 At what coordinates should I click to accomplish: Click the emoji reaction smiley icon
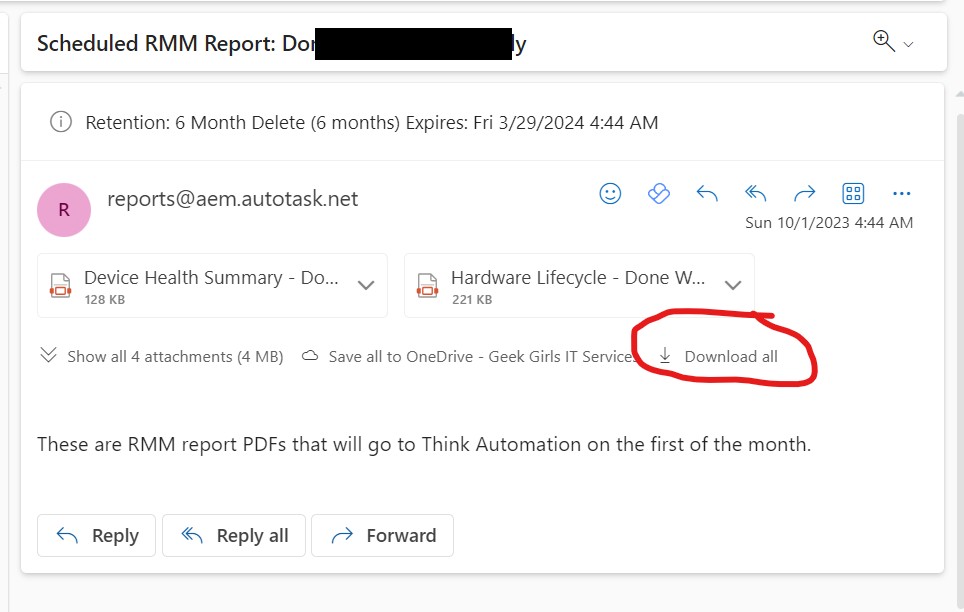[x=610, y=194]
